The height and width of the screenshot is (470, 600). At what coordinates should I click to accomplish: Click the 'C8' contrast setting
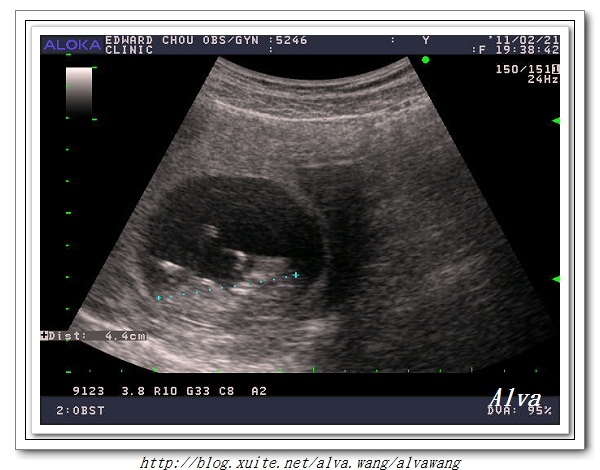click(x=227, y=391)
